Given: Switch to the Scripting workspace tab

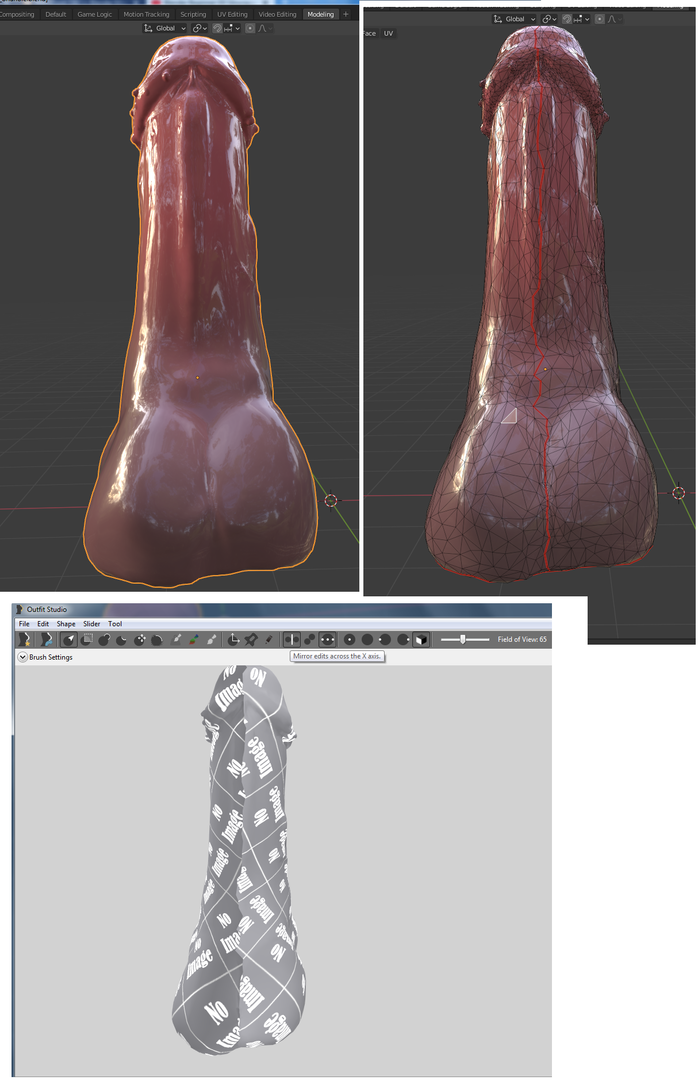Looking at the screenshot, I should pyautogui.click(x=193, y=14).
